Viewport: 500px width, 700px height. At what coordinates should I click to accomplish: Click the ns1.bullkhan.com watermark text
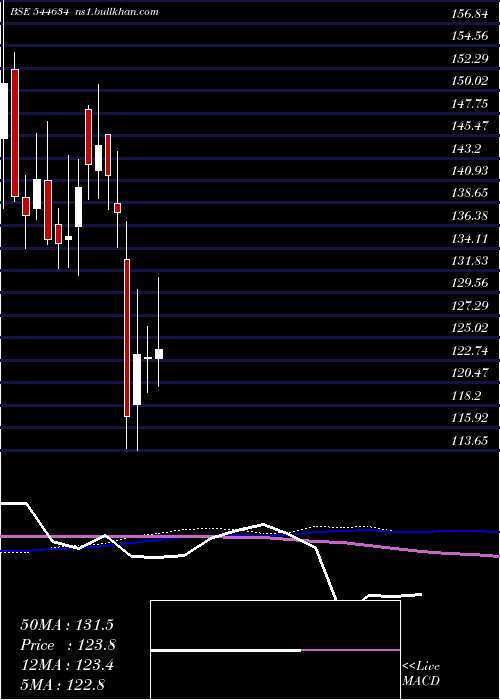pos(116,12)
